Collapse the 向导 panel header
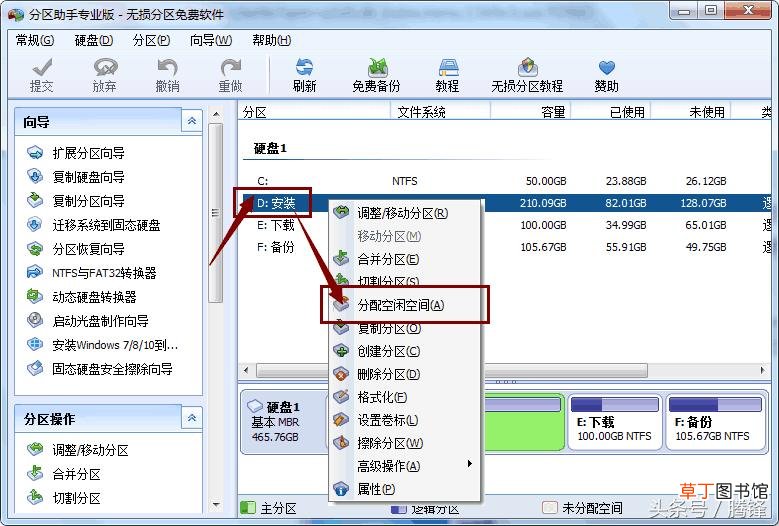 192,121
